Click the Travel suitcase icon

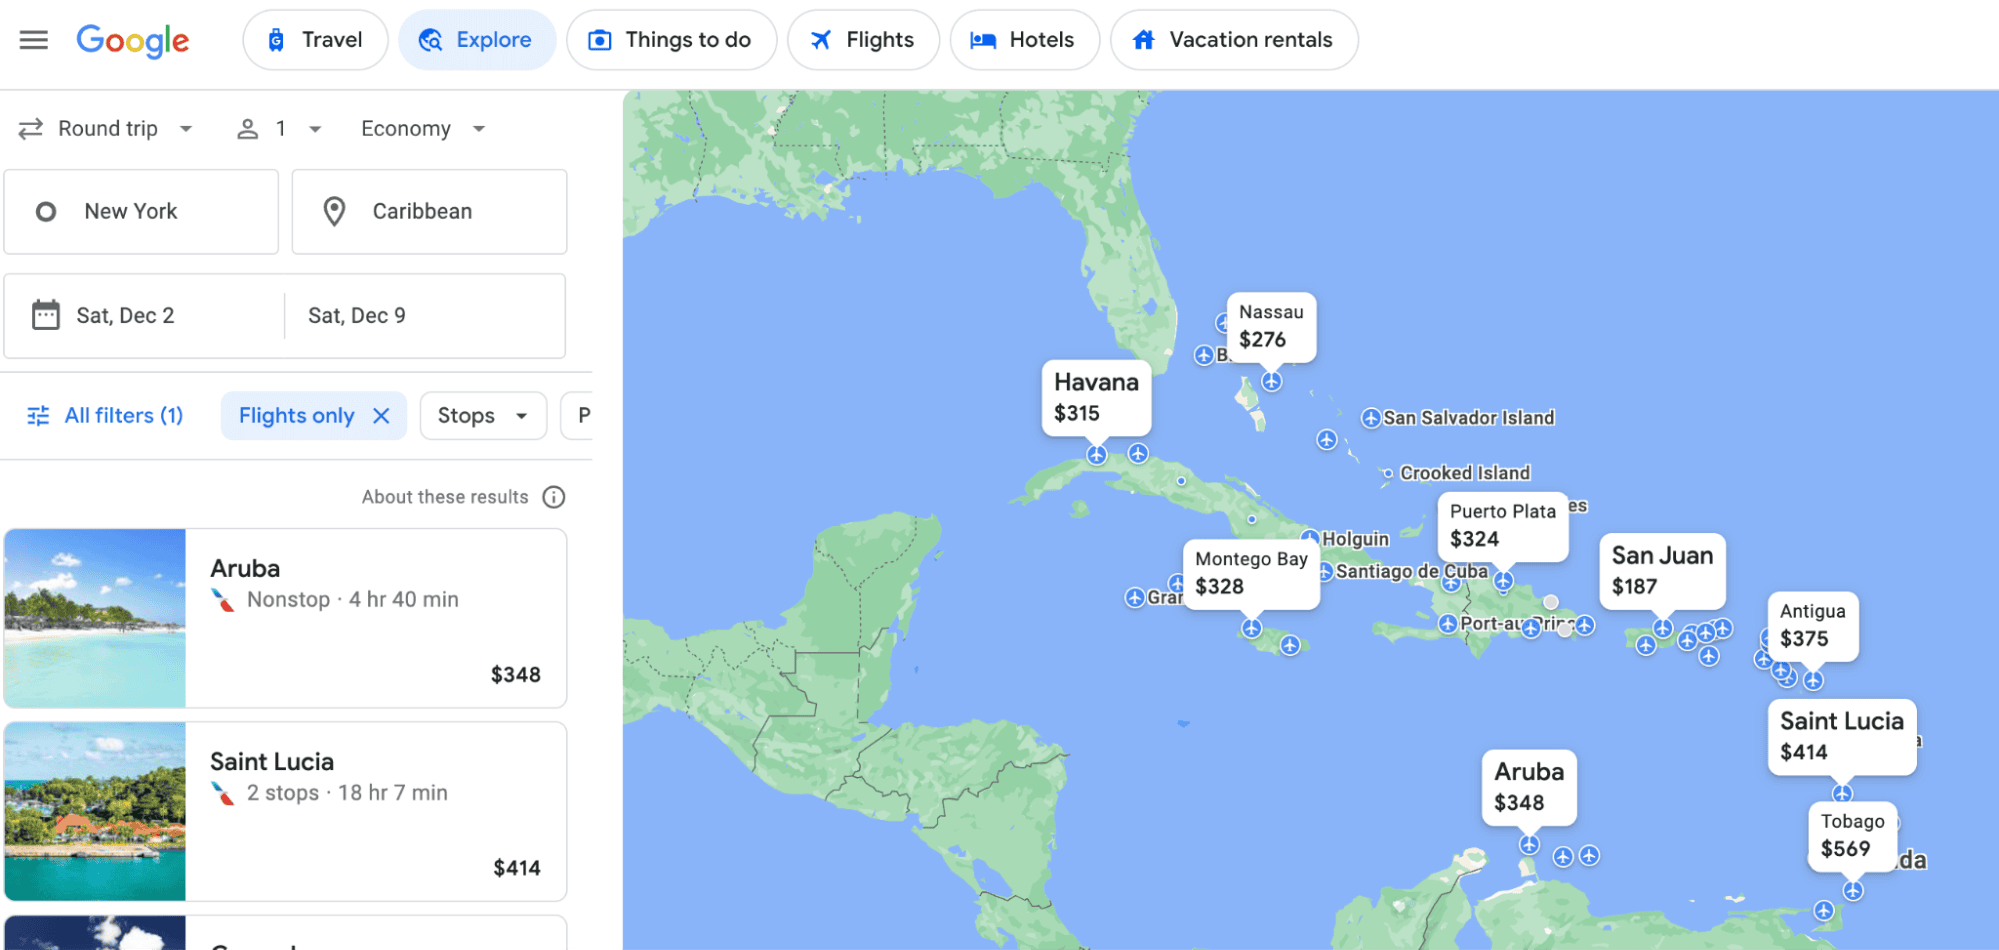(276, 40)
